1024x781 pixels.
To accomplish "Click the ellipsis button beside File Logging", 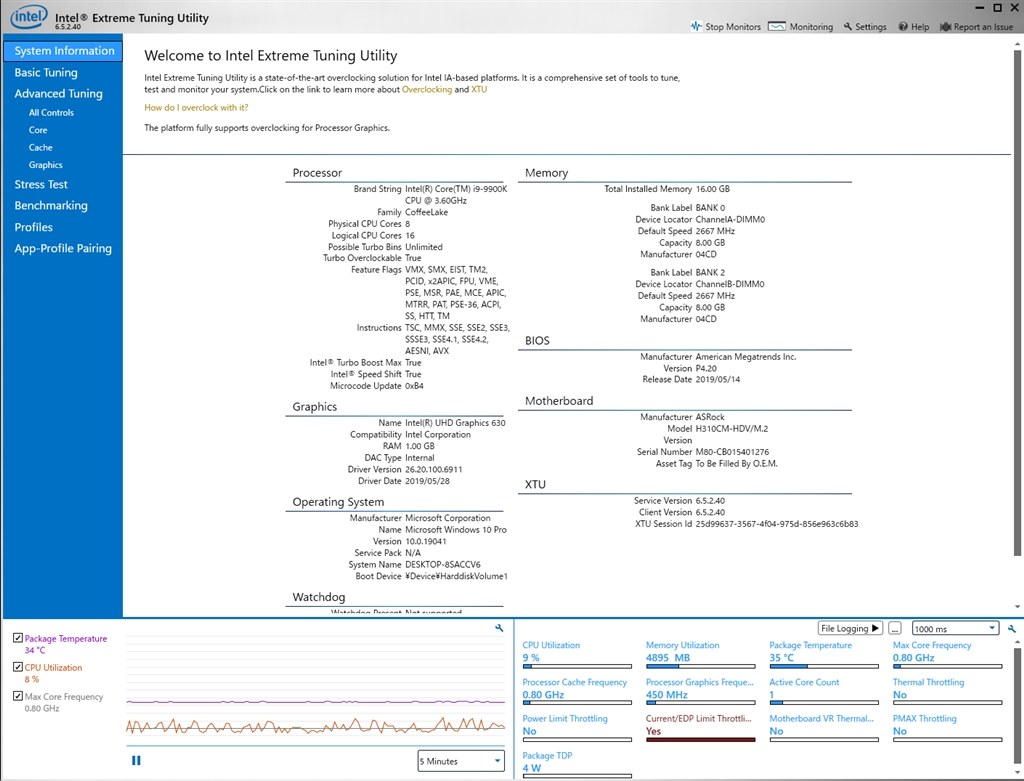I will (x=895, y=628).
